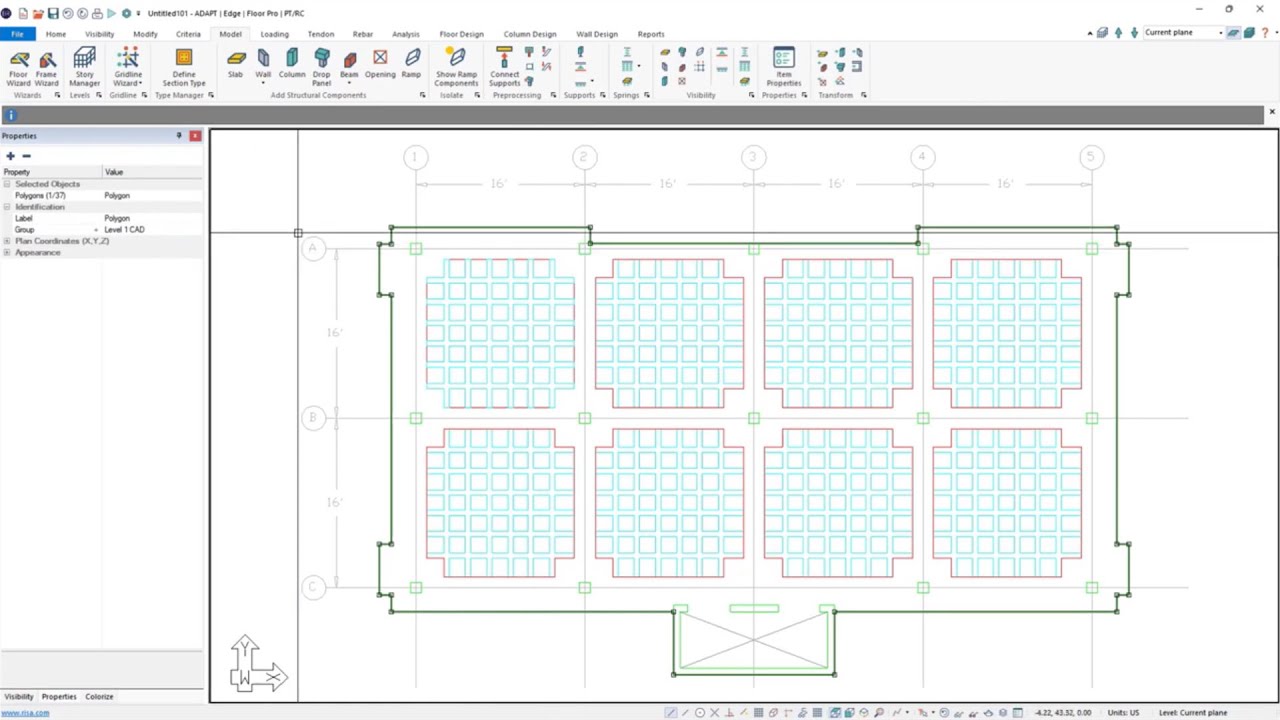Switch to the Rebar tab

tap(362, 34)
